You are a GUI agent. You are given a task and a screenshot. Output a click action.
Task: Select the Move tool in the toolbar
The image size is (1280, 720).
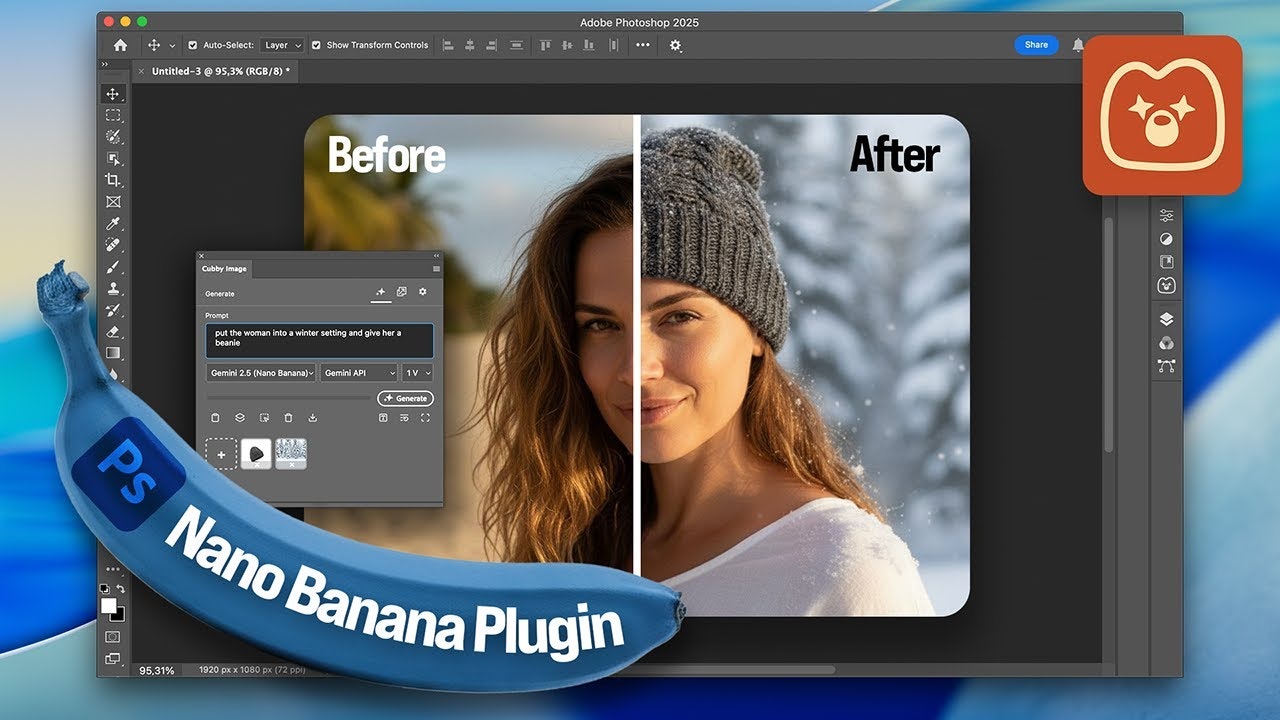(113, 94)
